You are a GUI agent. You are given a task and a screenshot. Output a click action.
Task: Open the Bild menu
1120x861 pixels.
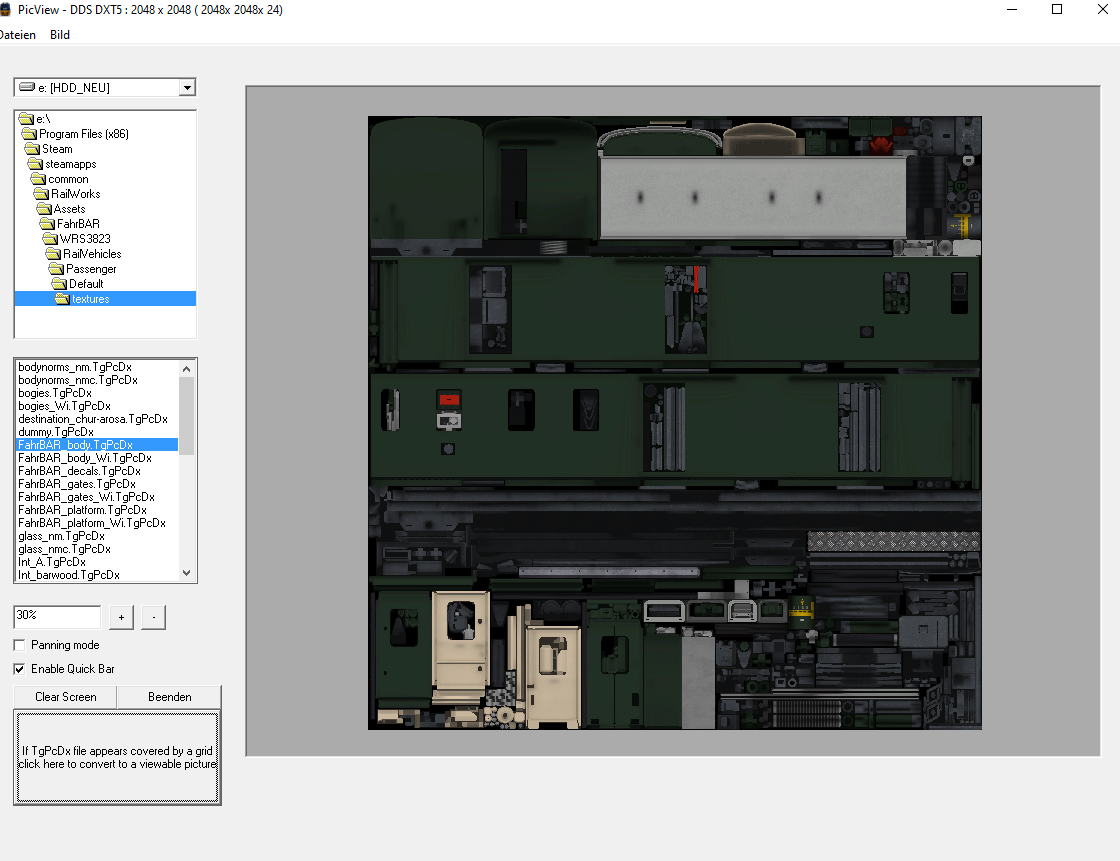click(60, 35)
